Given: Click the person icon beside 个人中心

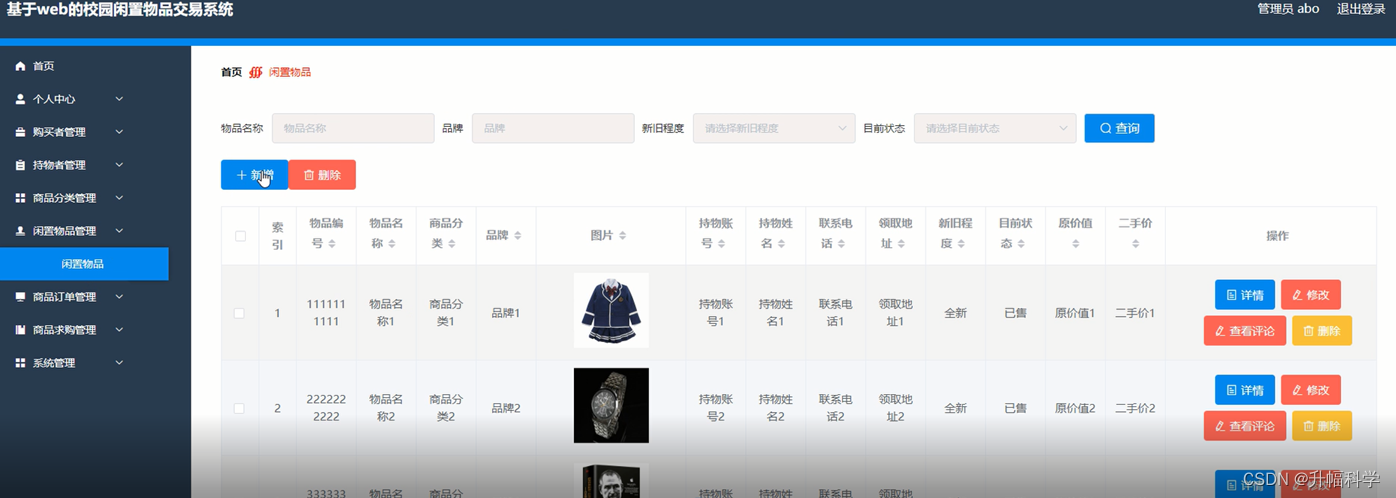Looking at the screenshot, I should click(x=20, y=99).
